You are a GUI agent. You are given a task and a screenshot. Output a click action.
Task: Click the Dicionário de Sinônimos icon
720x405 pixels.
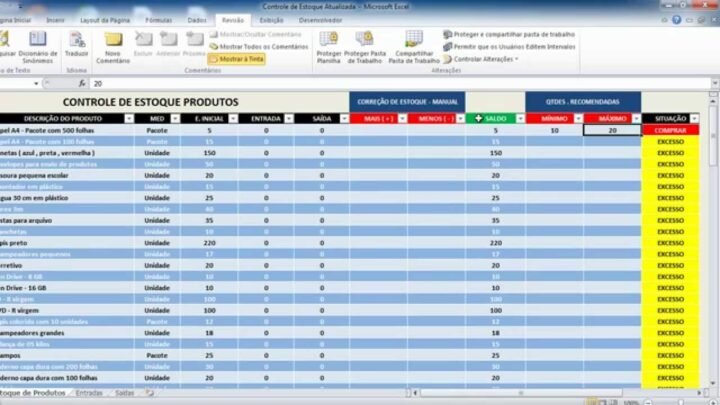tap(38, 43)
